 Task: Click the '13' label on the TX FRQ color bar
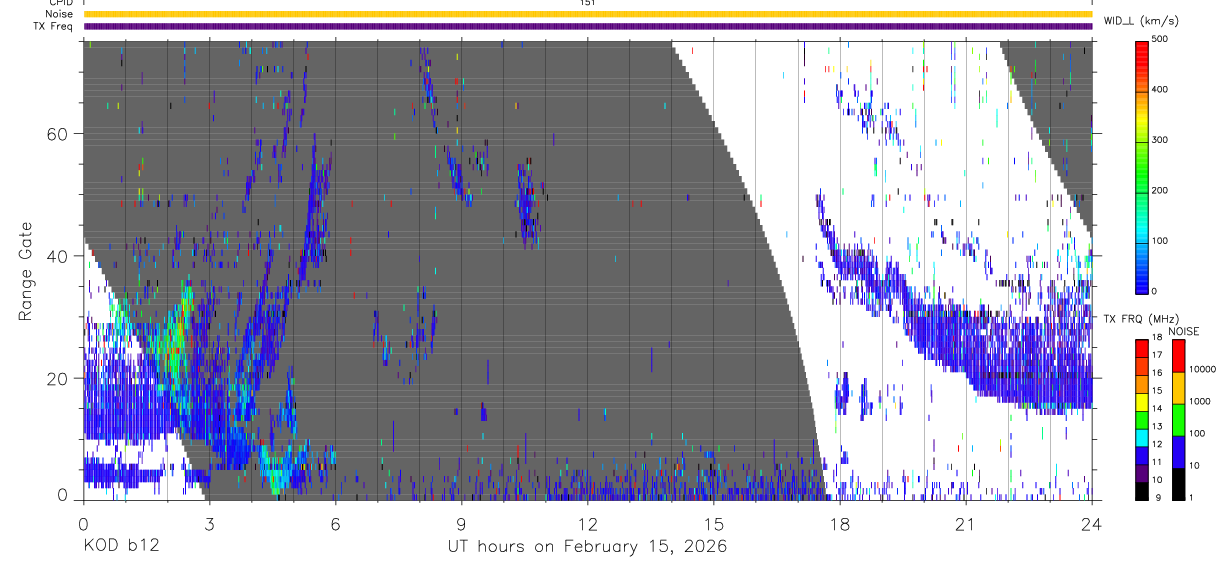(1157, 426)
